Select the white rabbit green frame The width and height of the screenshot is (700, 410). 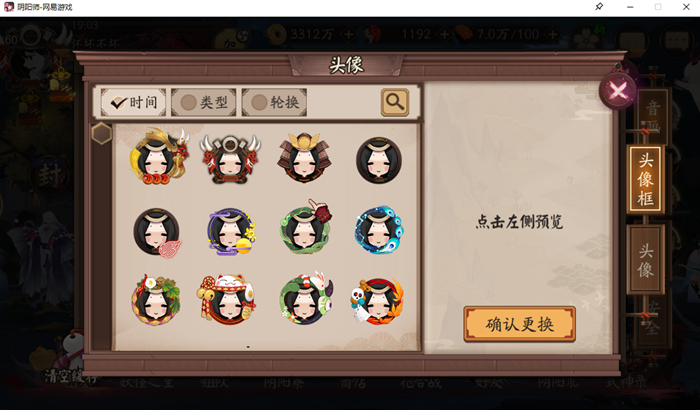point(306,297)
